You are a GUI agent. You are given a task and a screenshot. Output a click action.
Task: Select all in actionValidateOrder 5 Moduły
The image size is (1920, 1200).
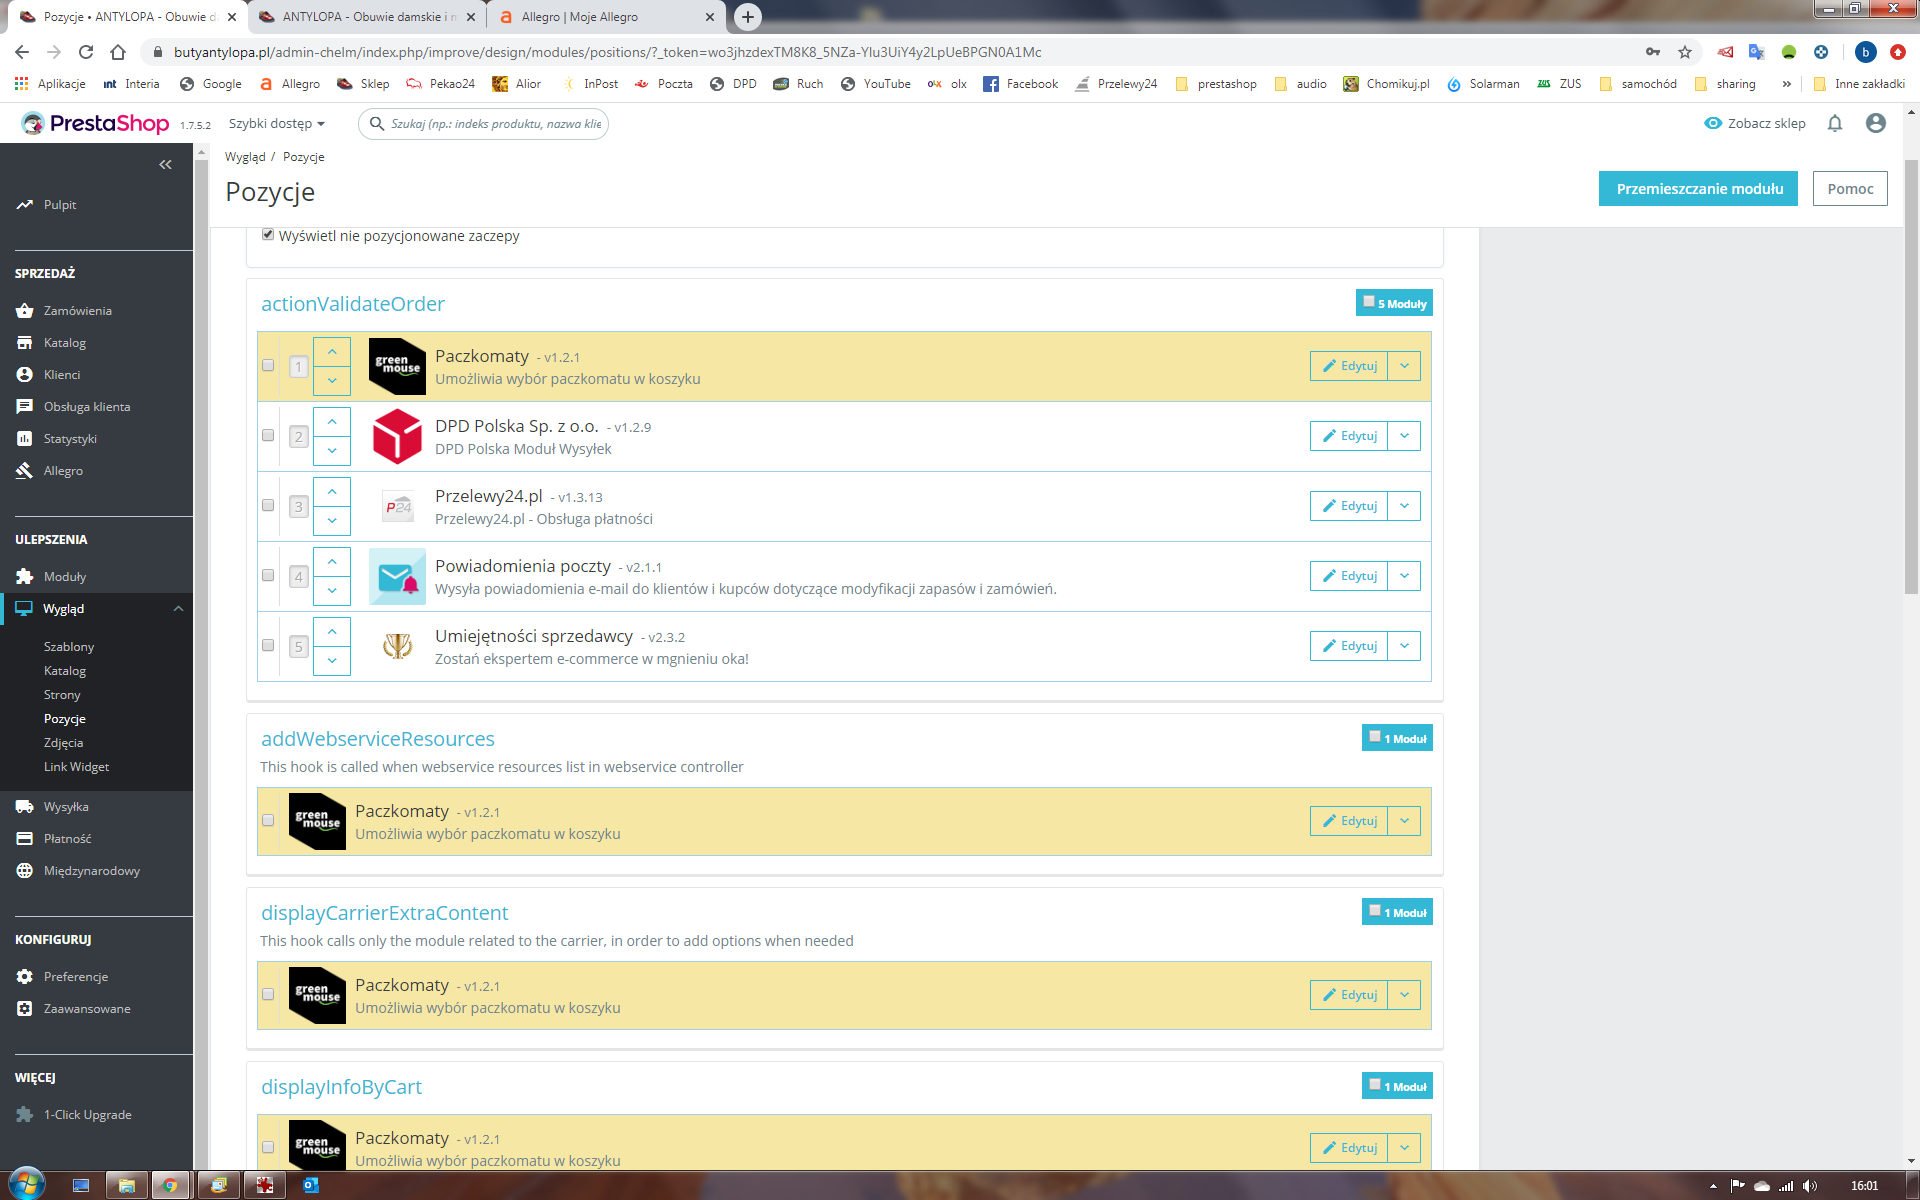[1369, 301]
